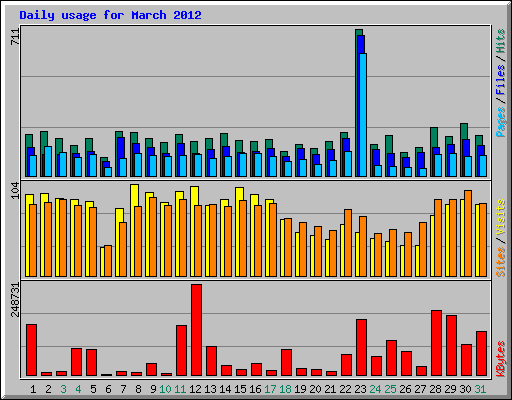Click the day 1 label on the axis
Viewport: 512px width, 400px height.
33,389
